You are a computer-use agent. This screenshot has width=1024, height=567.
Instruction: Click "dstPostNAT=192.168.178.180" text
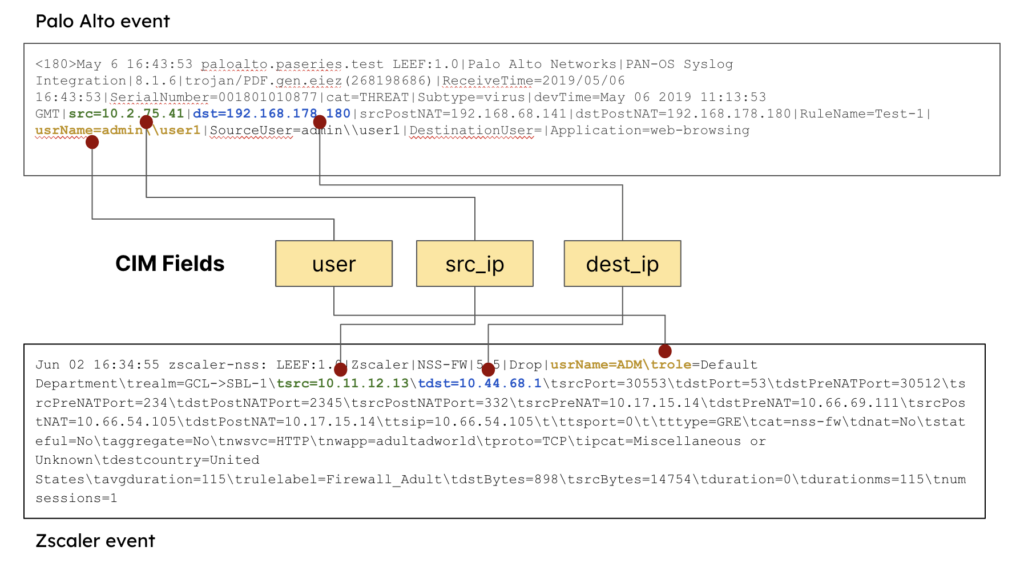tap(683, 114)
